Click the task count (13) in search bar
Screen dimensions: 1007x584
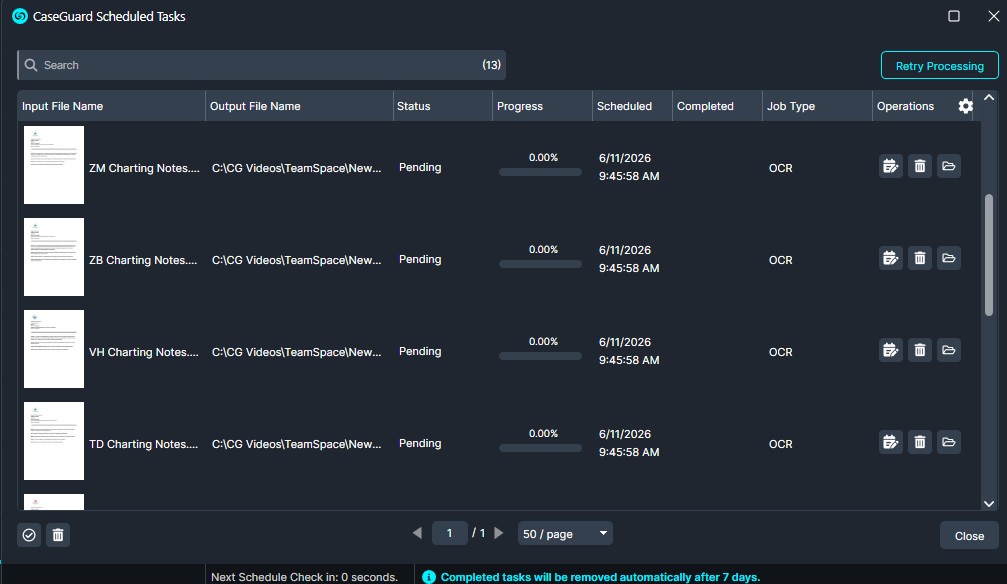(x=491, y=65)
